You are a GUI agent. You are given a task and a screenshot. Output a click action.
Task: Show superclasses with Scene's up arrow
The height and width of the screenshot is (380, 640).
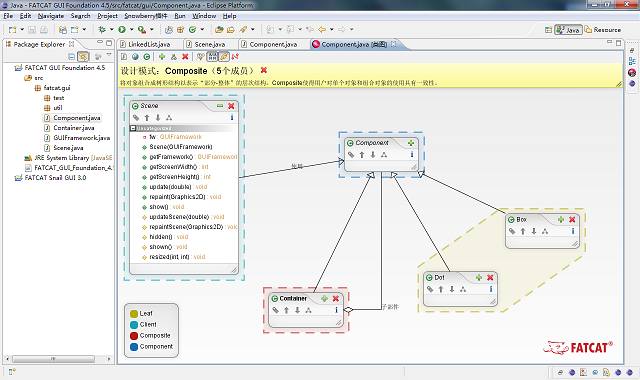coord(147,118)
